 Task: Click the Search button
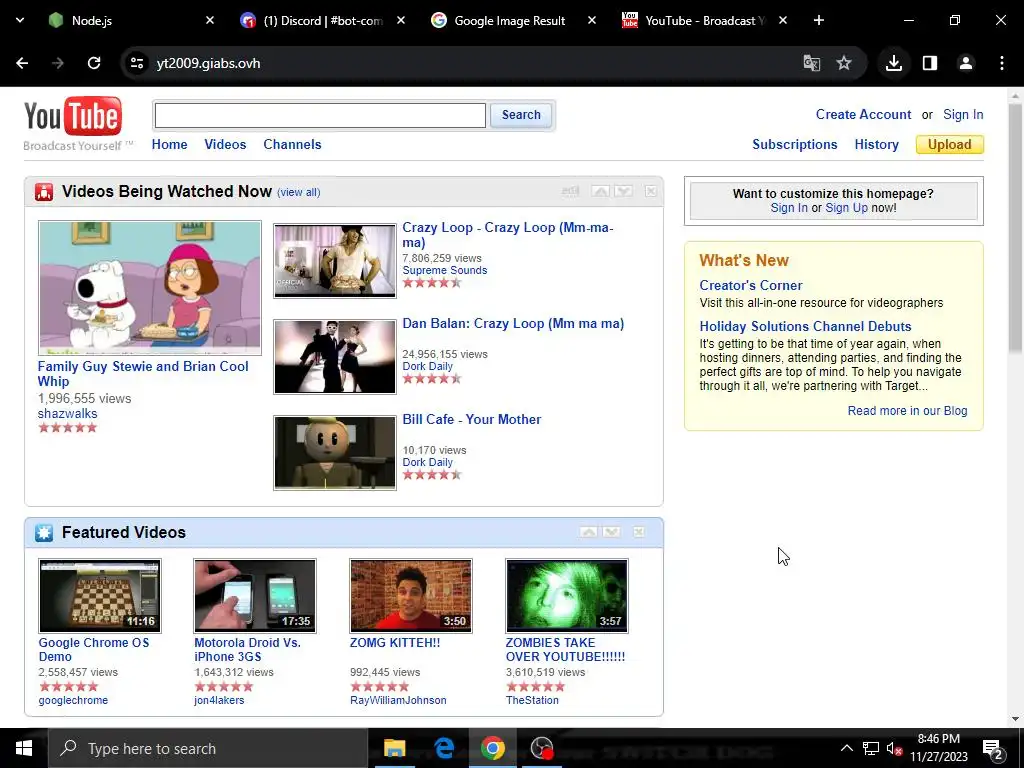pyautogui.click(x=521, y=115)
